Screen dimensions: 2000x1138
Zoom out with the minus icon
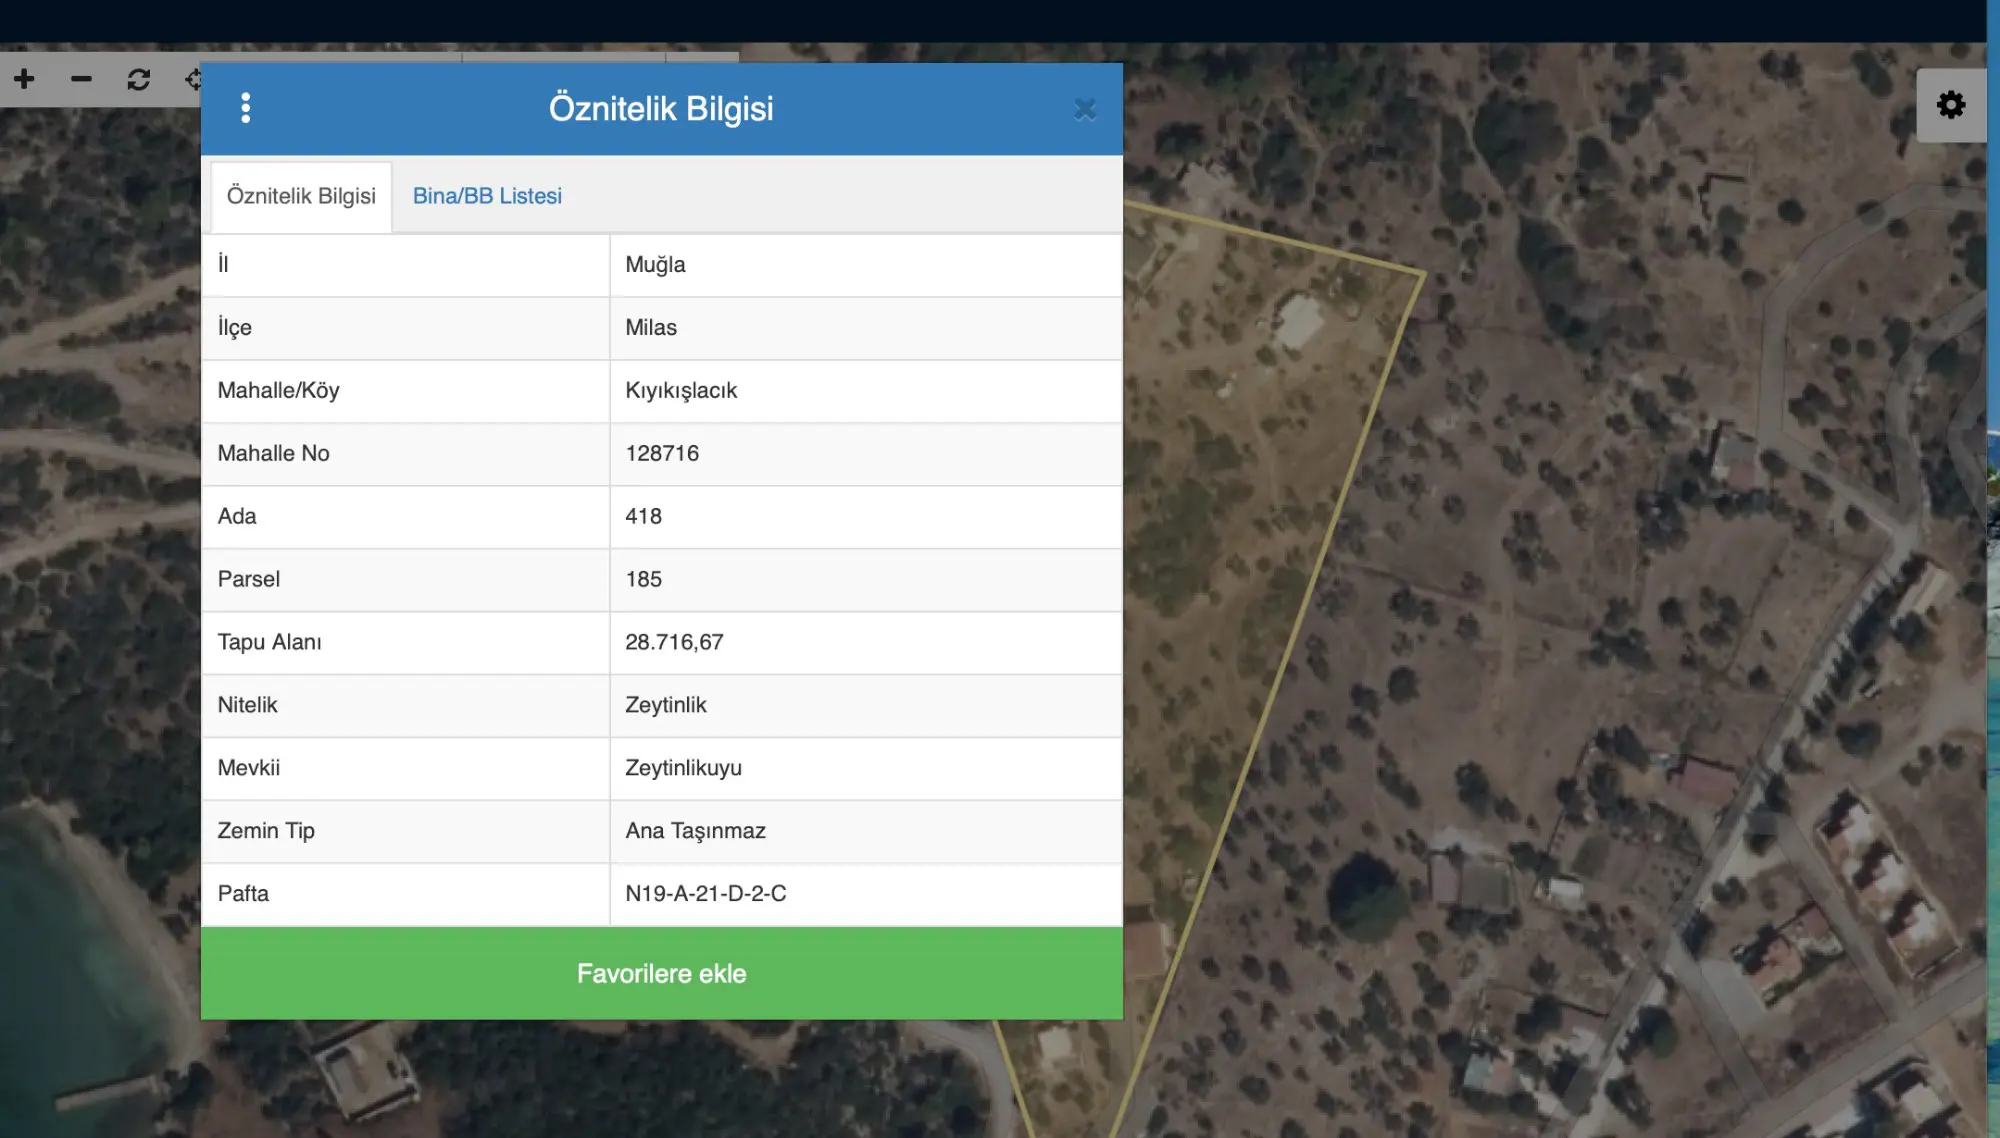coord(81,79)
